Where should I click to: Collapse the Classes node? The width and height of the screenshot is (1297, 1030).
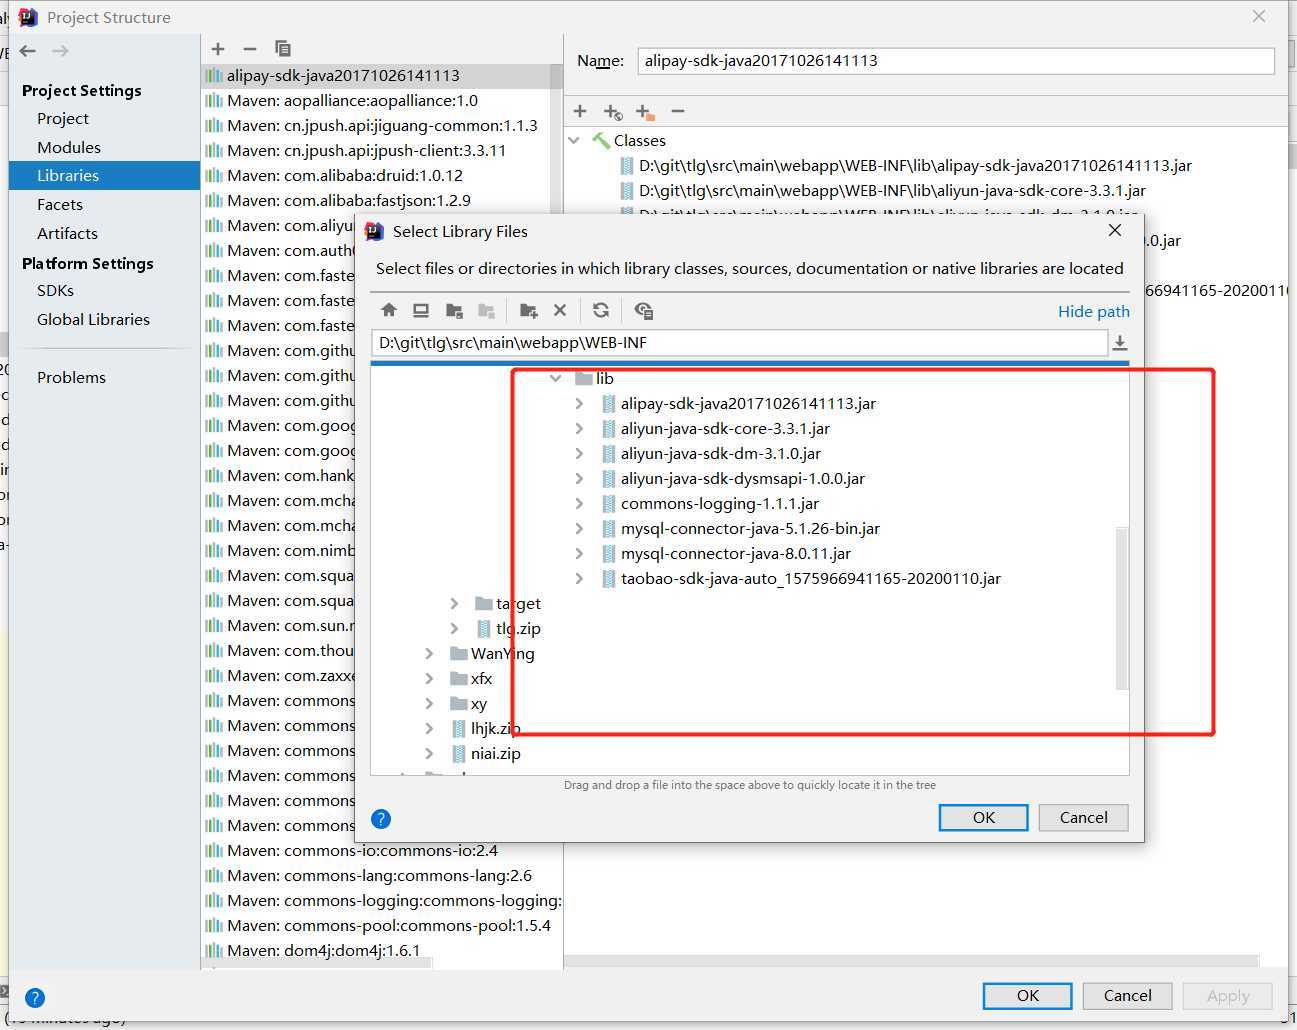point(574,140)
